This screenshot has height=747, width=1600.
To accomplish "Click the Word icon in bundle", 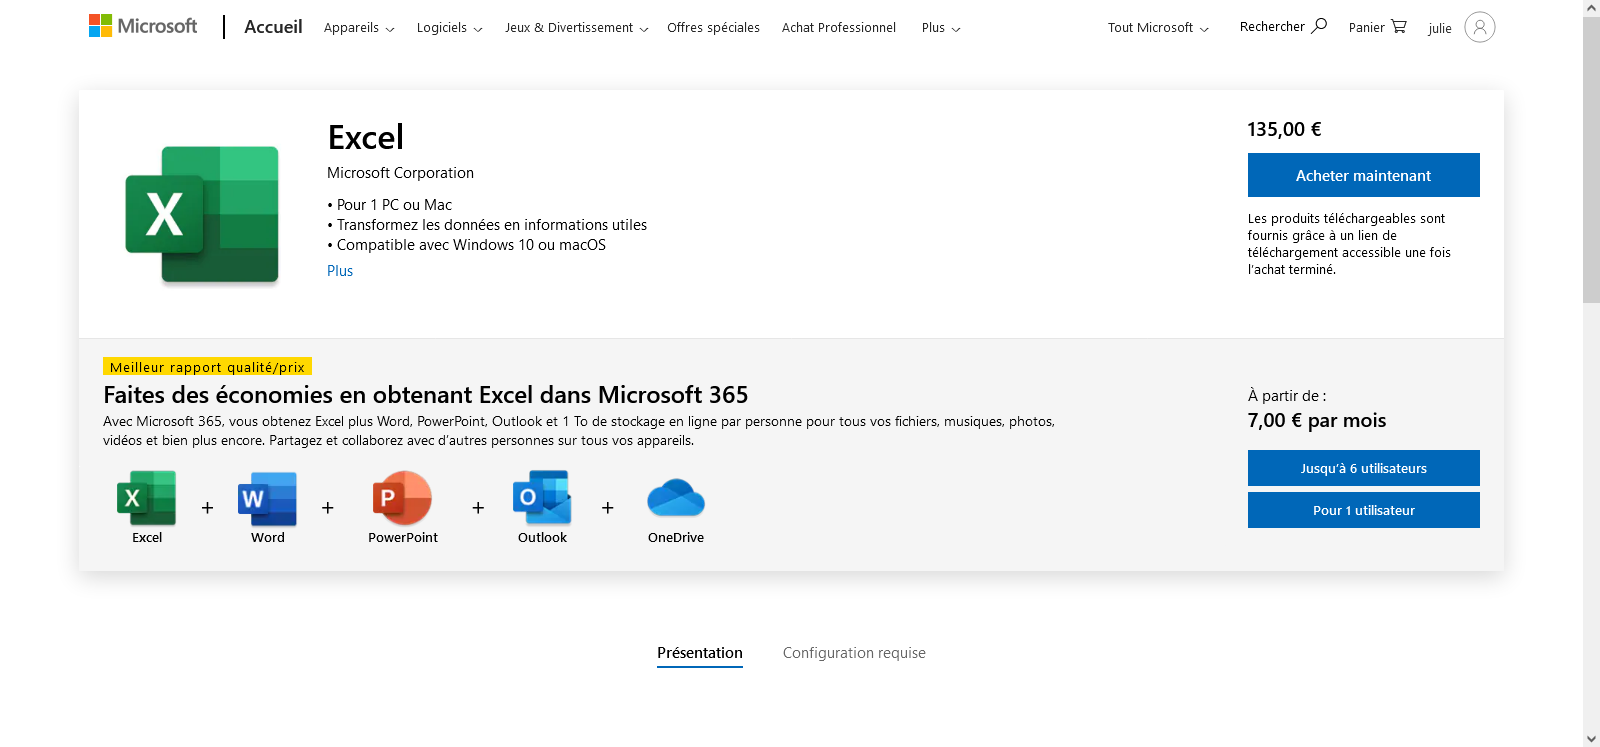I will (267, 498).
